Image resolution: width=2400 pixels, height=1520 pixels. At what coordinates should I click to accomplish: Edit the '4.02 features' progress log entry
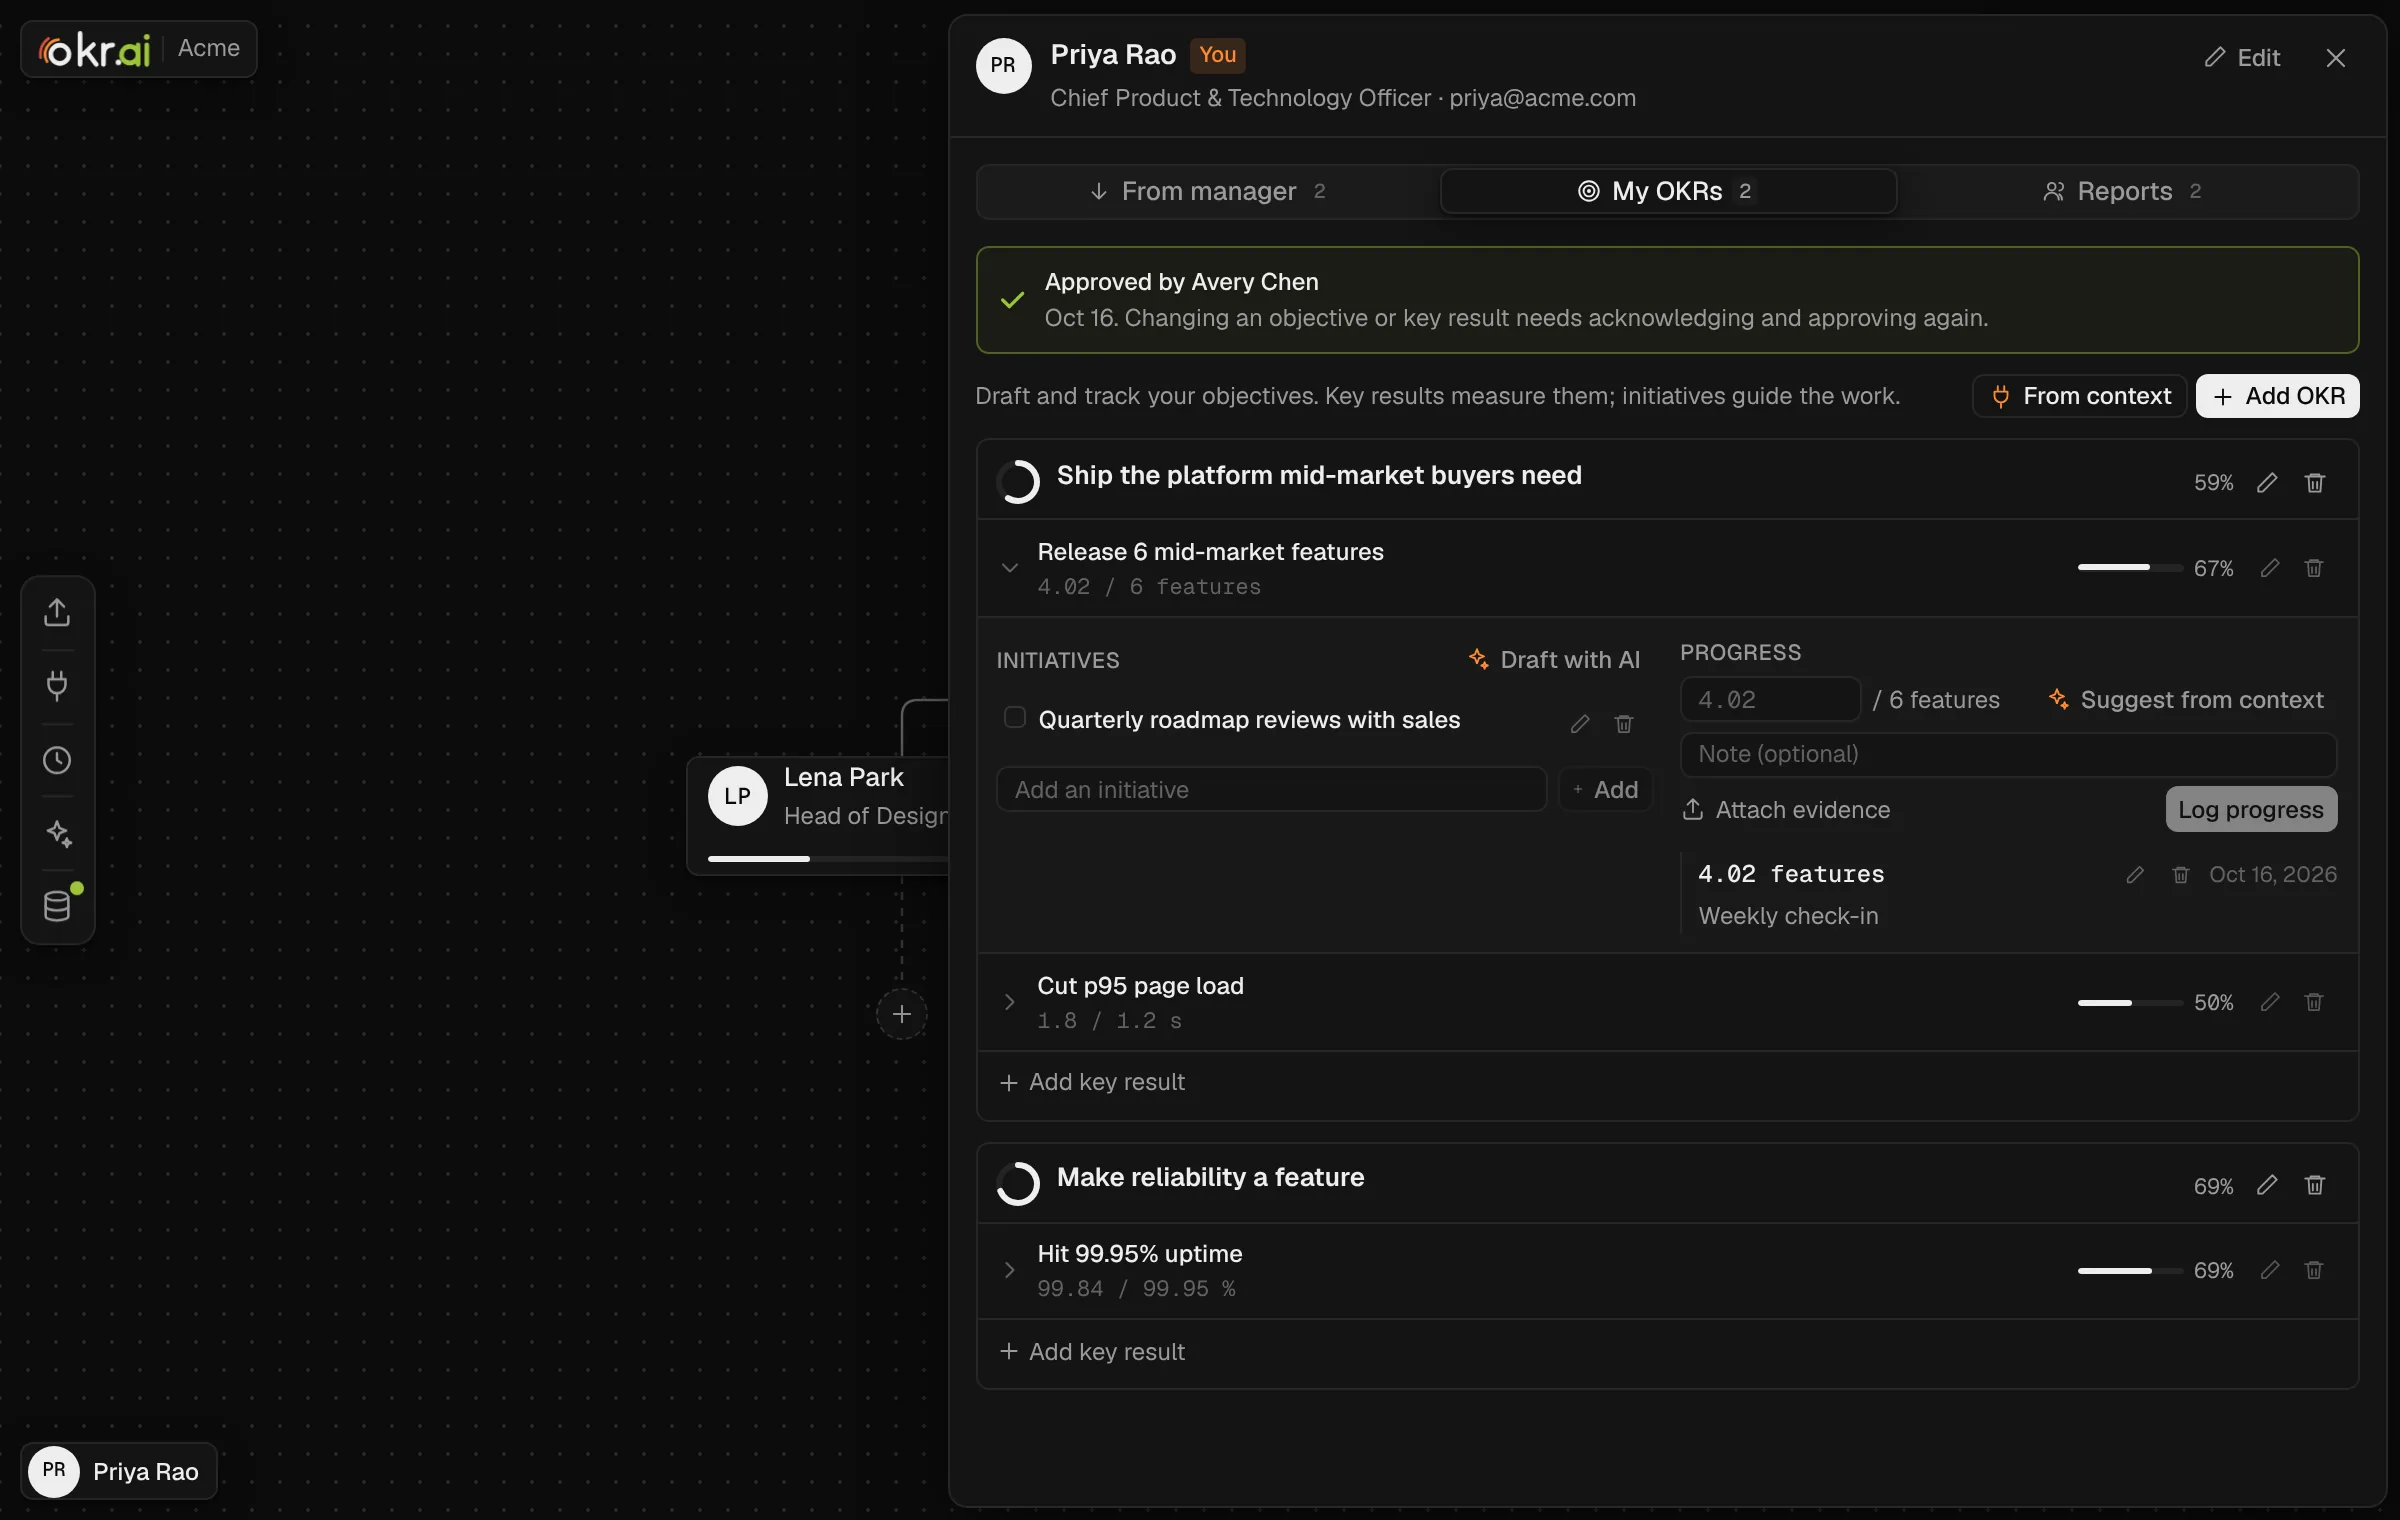coord(2135,875)
